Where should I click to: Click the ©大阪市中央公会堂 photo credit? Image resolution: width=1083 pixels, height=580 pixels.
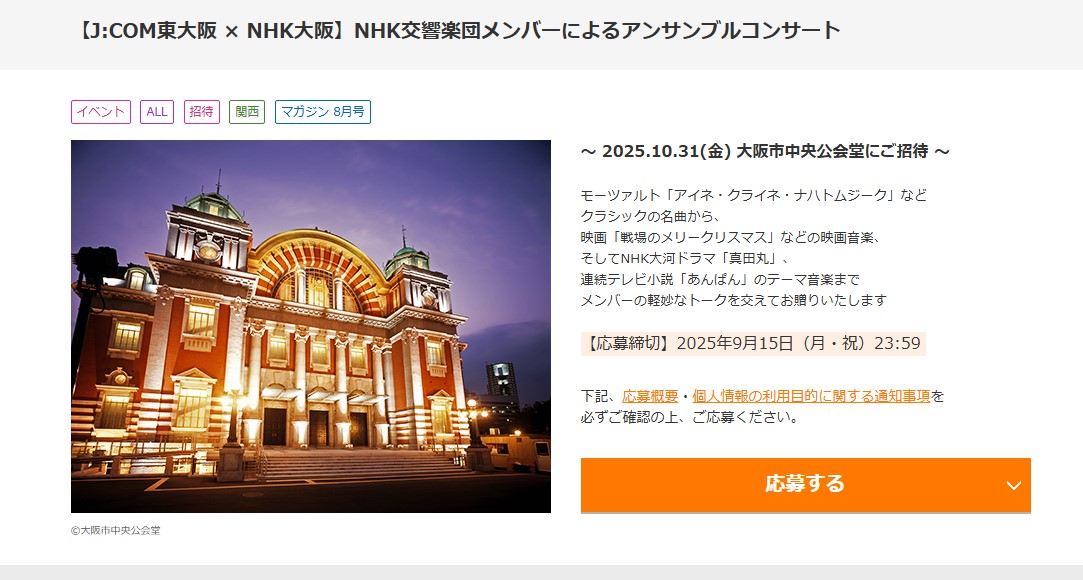115,530
